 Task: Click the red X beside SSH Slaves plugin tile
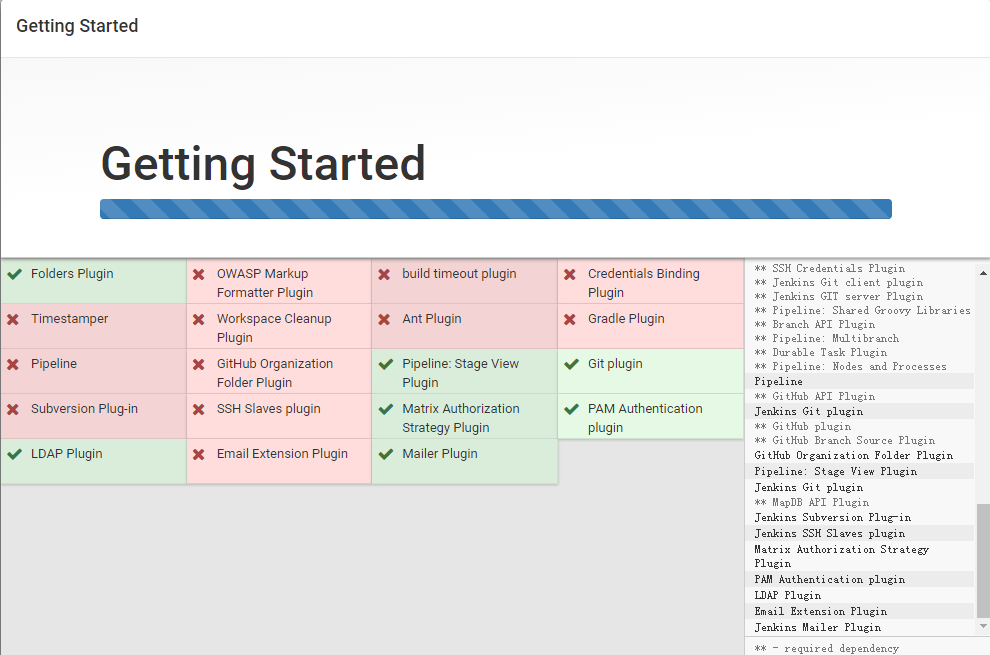(199, 409)
